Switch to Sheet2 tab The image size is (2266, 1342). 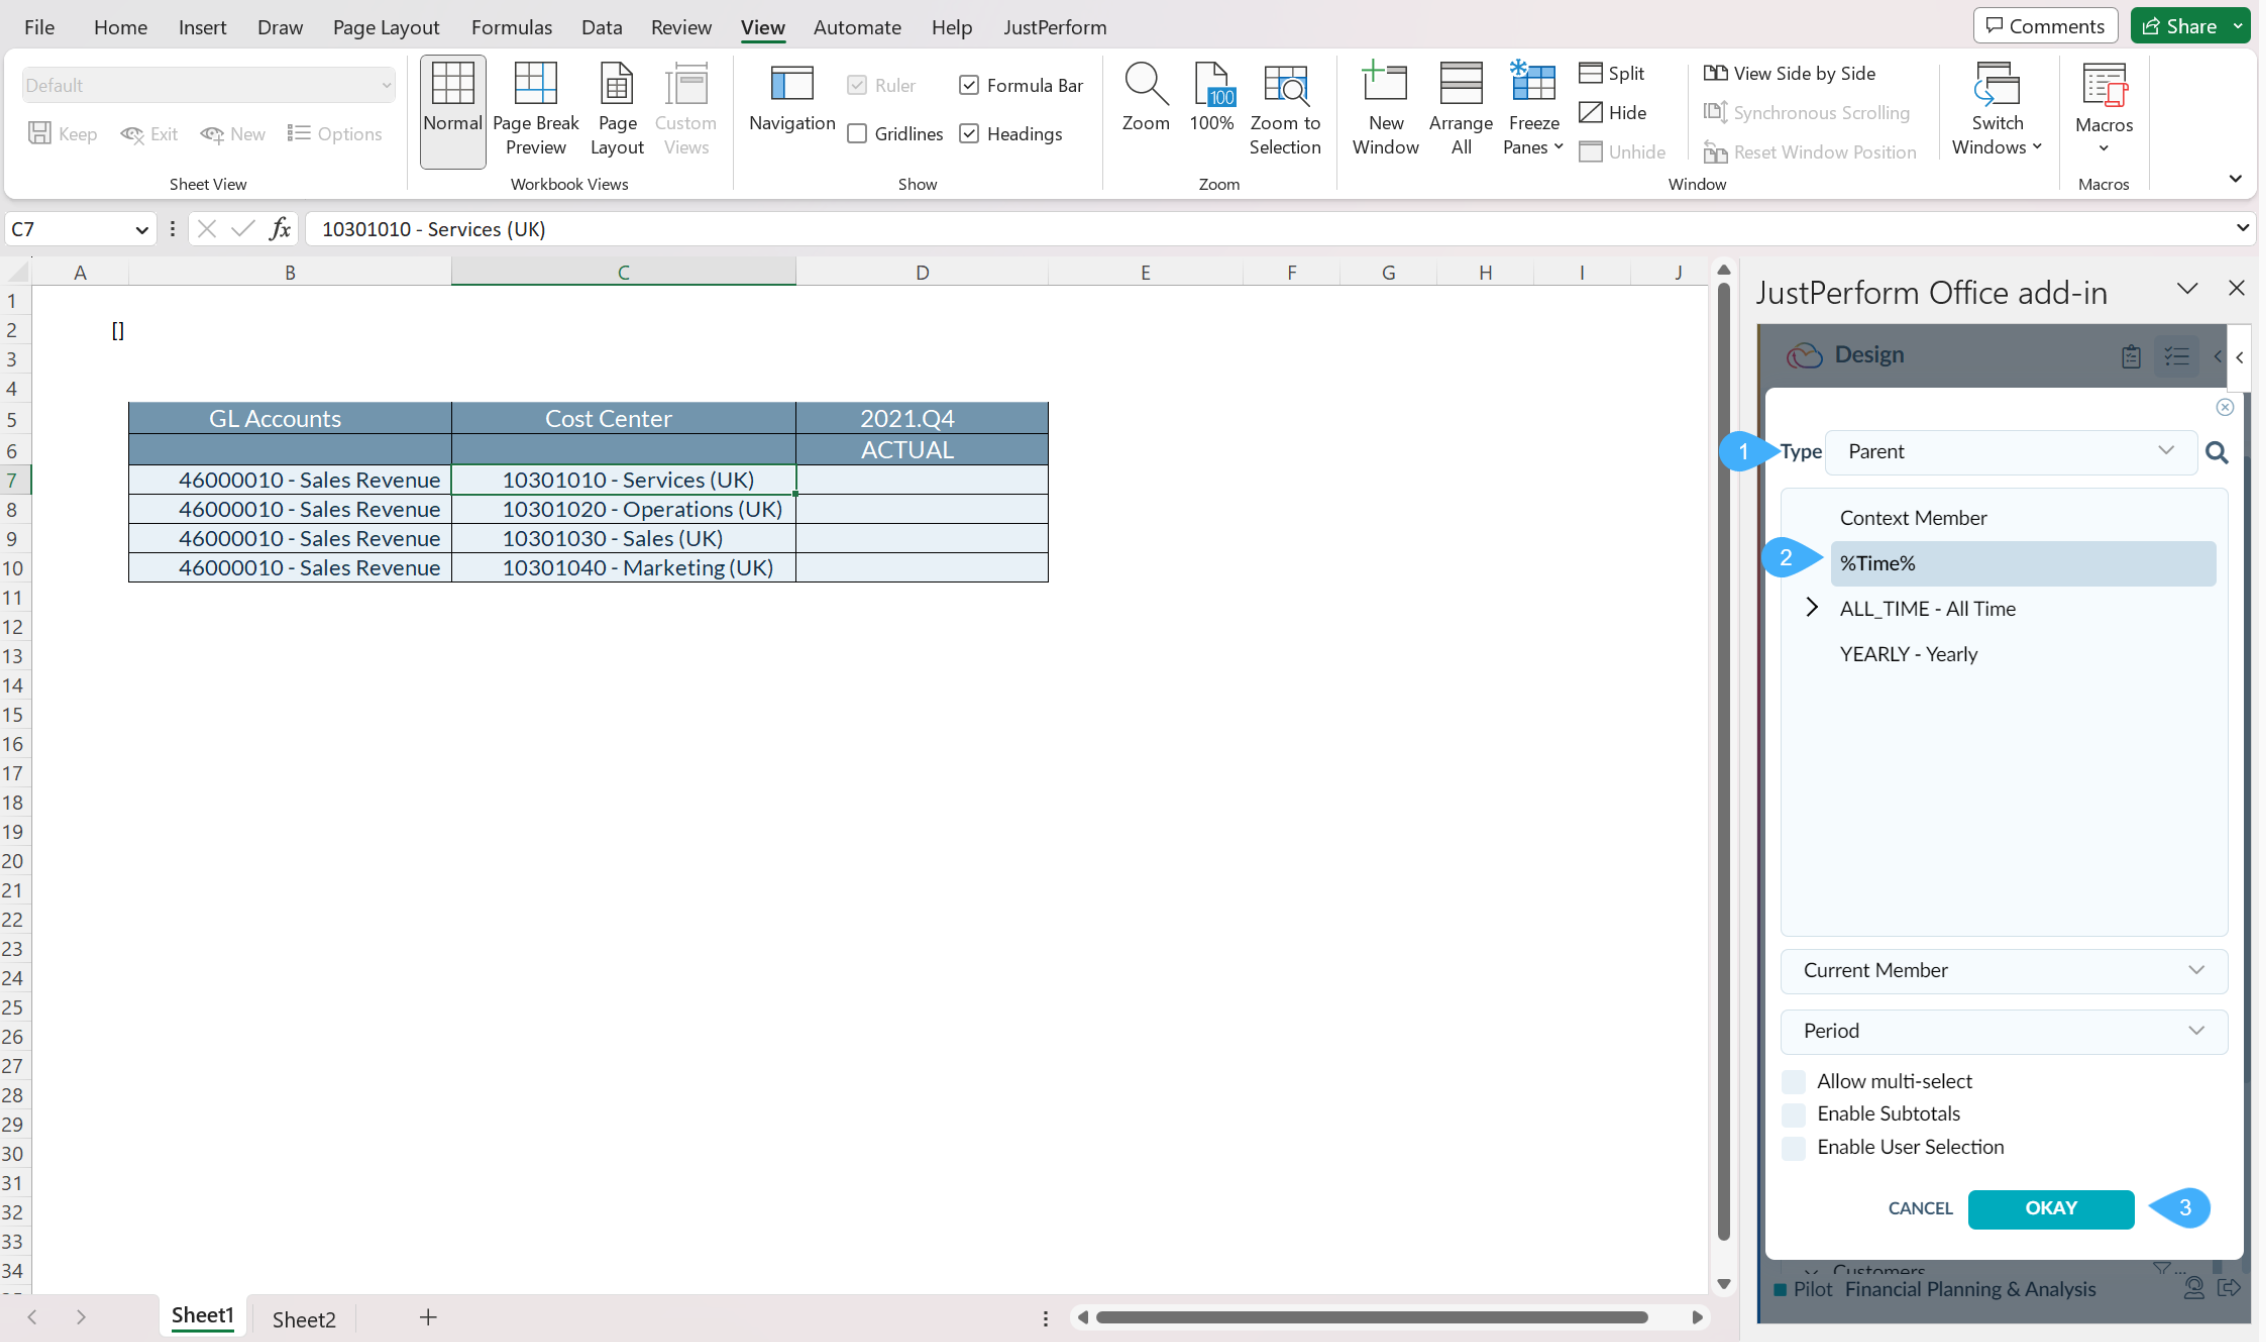point(304,1319)
